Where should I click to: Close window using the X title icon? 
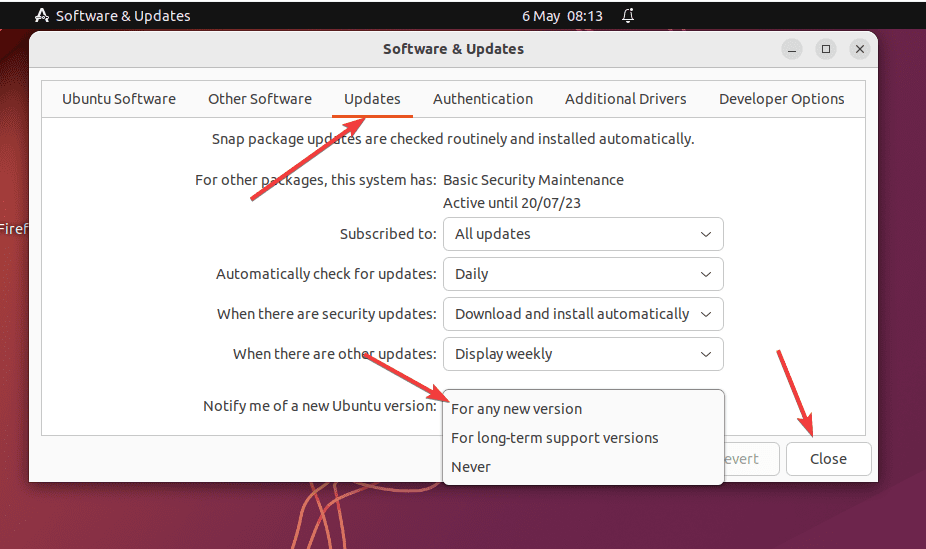click(860, 50)
